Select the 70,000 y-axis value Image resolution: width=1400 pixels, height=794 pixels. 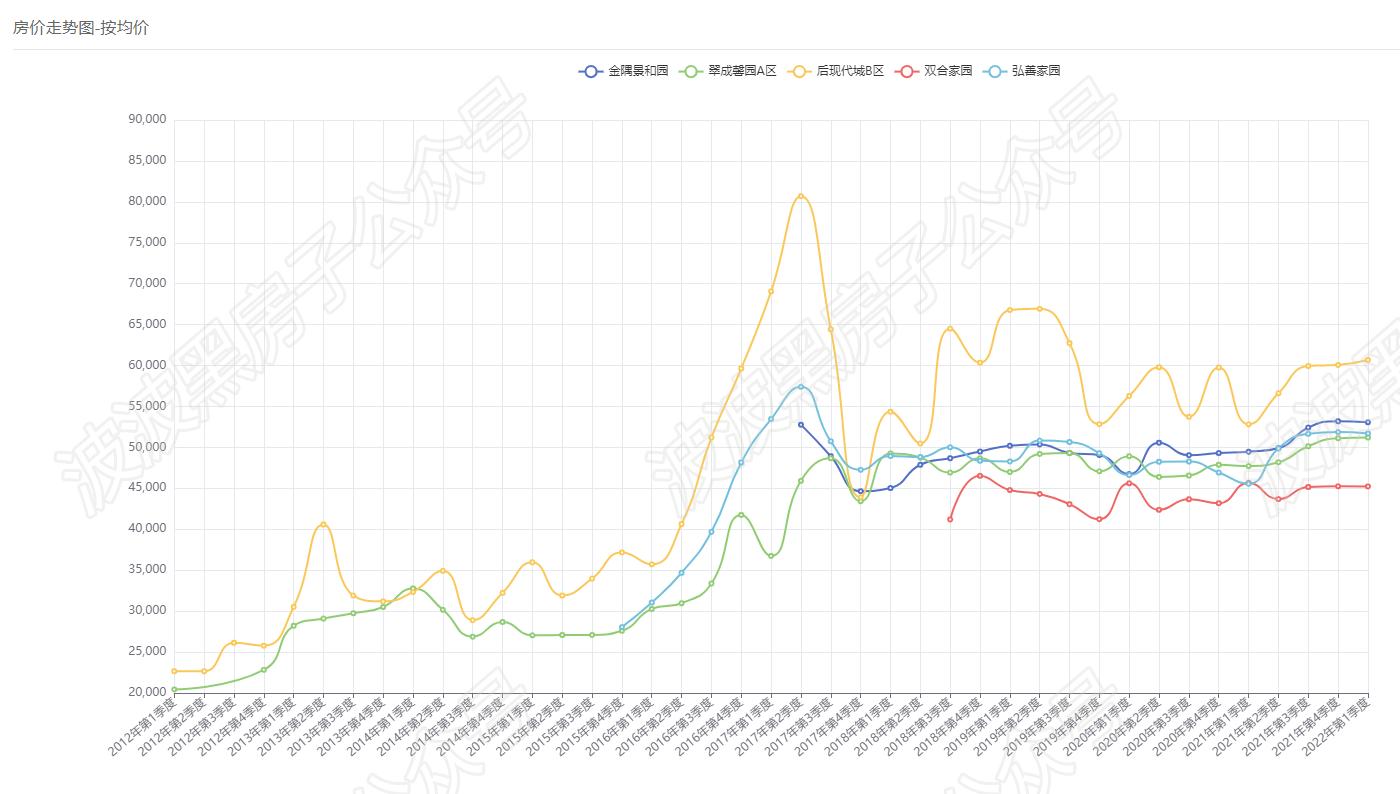(x=147, y=284)
